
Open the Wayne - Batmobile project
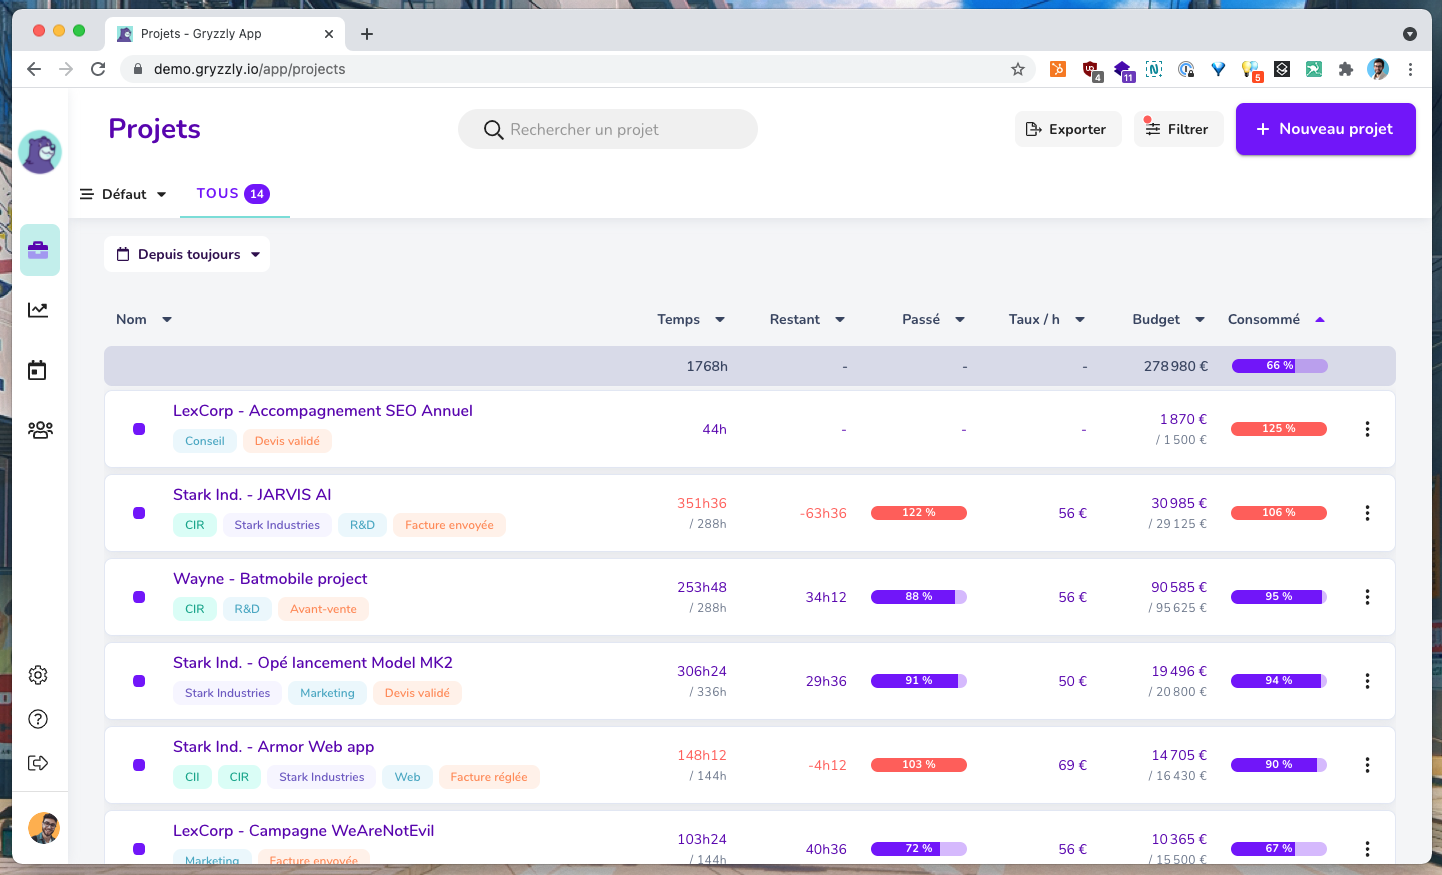coord(270,579)
